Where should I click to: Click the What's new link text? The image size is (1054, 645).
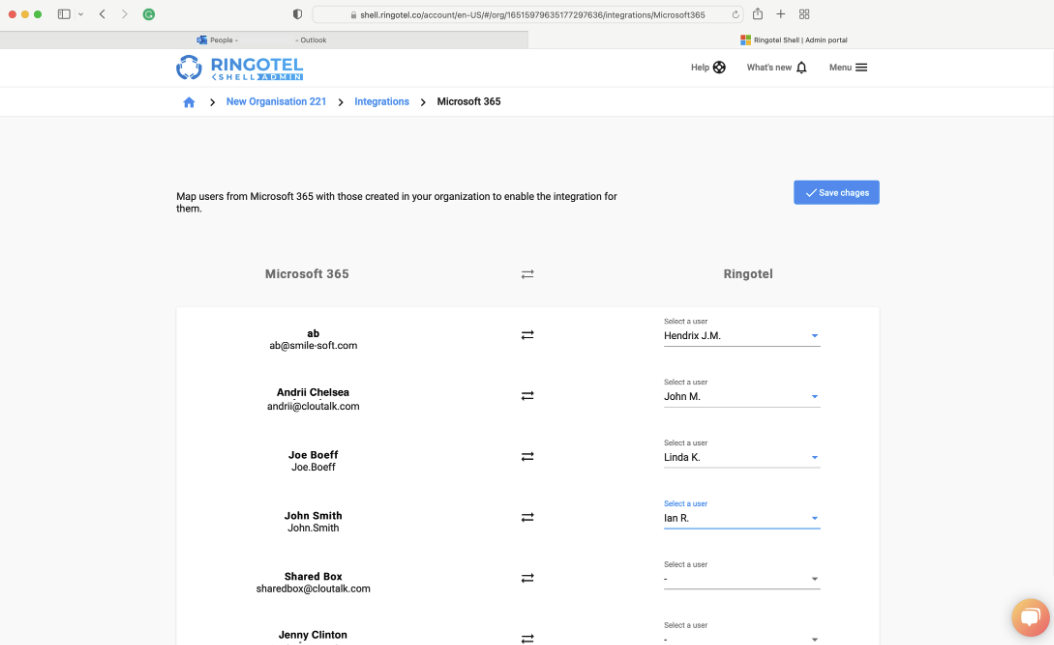click(x=769, y=67)
